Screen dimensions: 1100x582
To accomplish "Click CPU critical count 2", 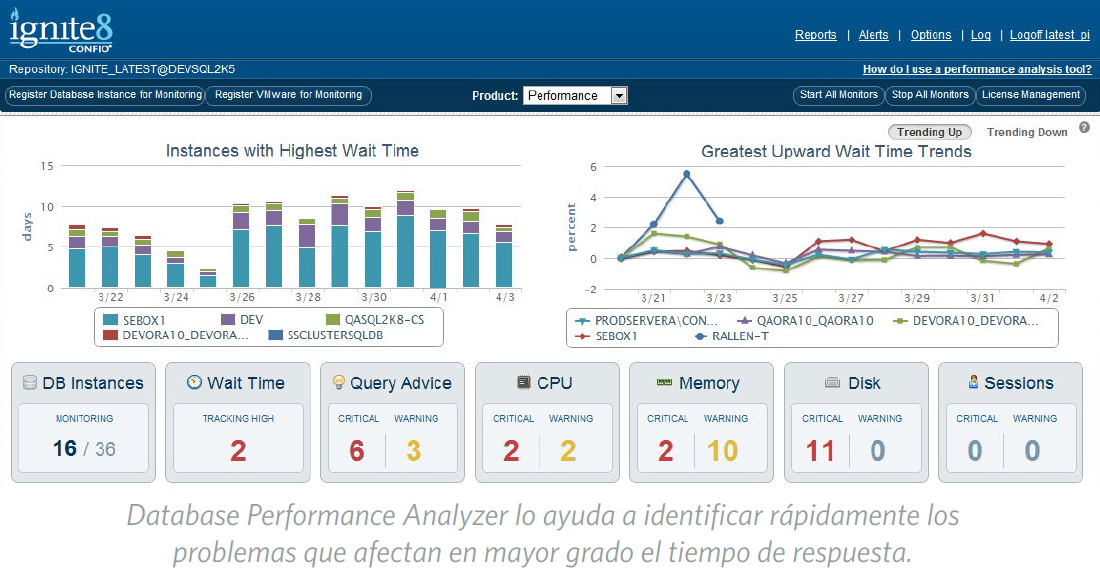I will pos(511,451).
